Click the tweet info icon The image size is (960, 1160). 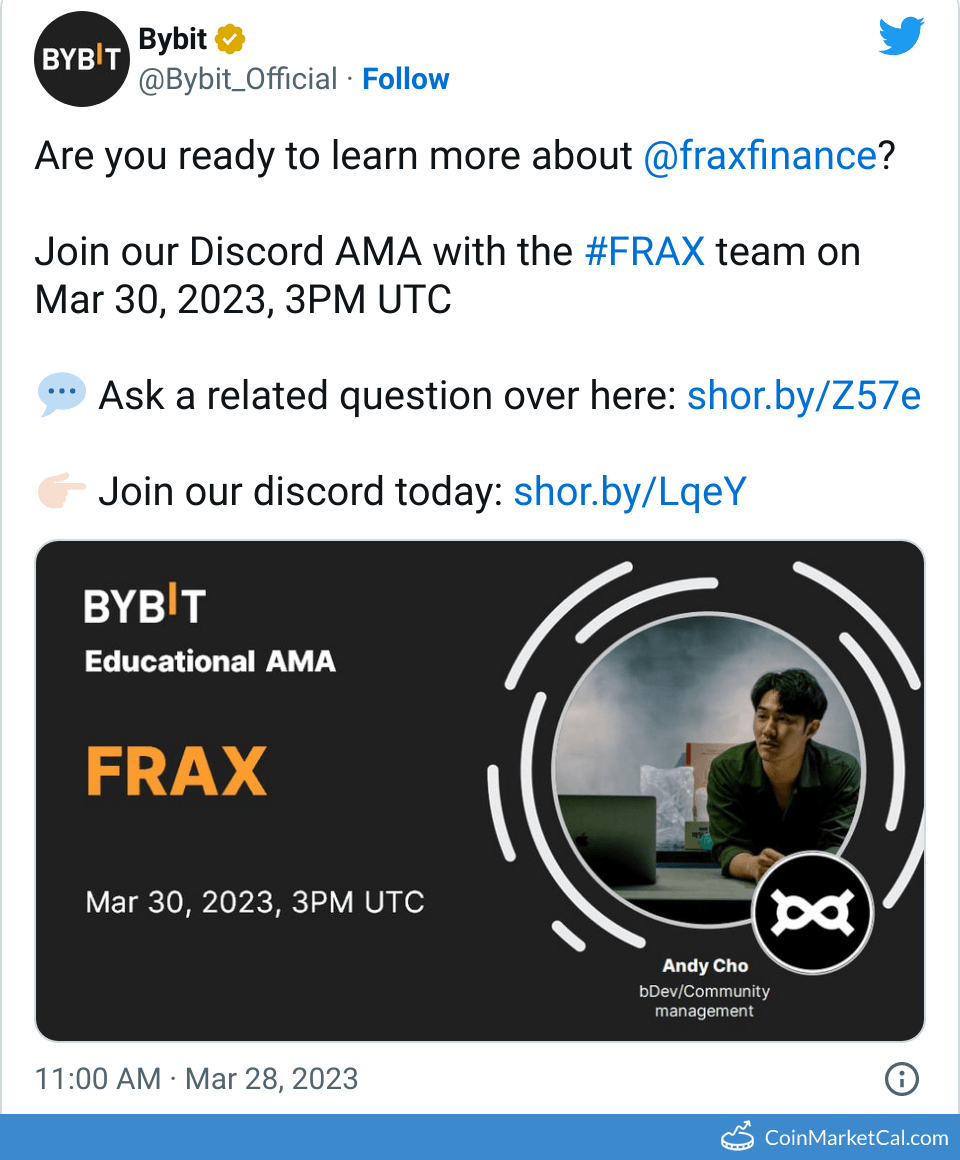tap(901, 1079)
